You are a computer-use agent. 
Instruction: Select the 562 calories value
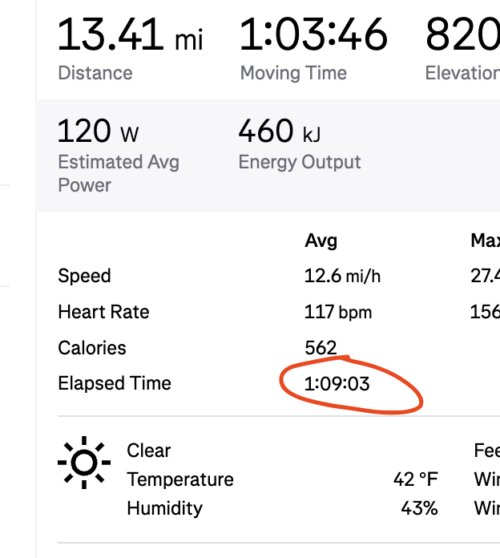coord(321,348)
